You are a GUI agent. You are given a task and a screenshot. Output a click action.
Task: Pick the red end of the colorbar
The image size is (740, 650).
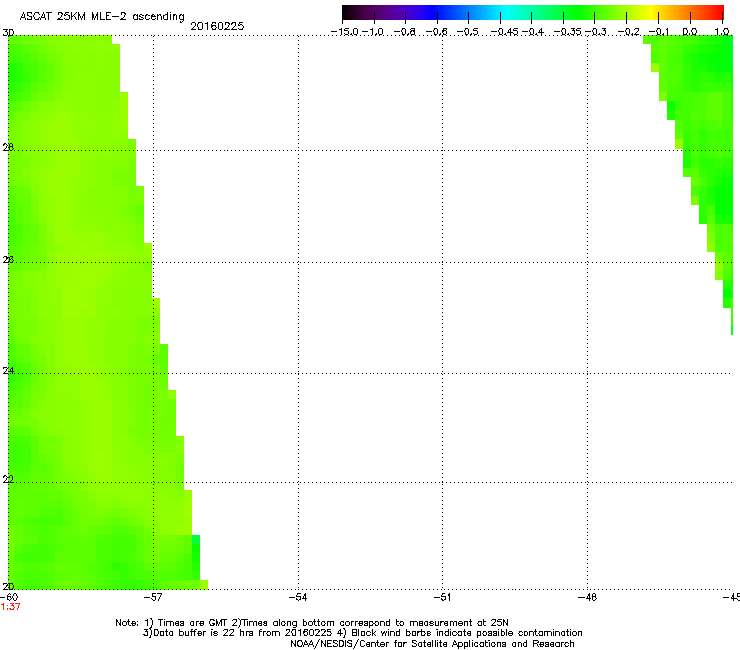coord(716,12)
